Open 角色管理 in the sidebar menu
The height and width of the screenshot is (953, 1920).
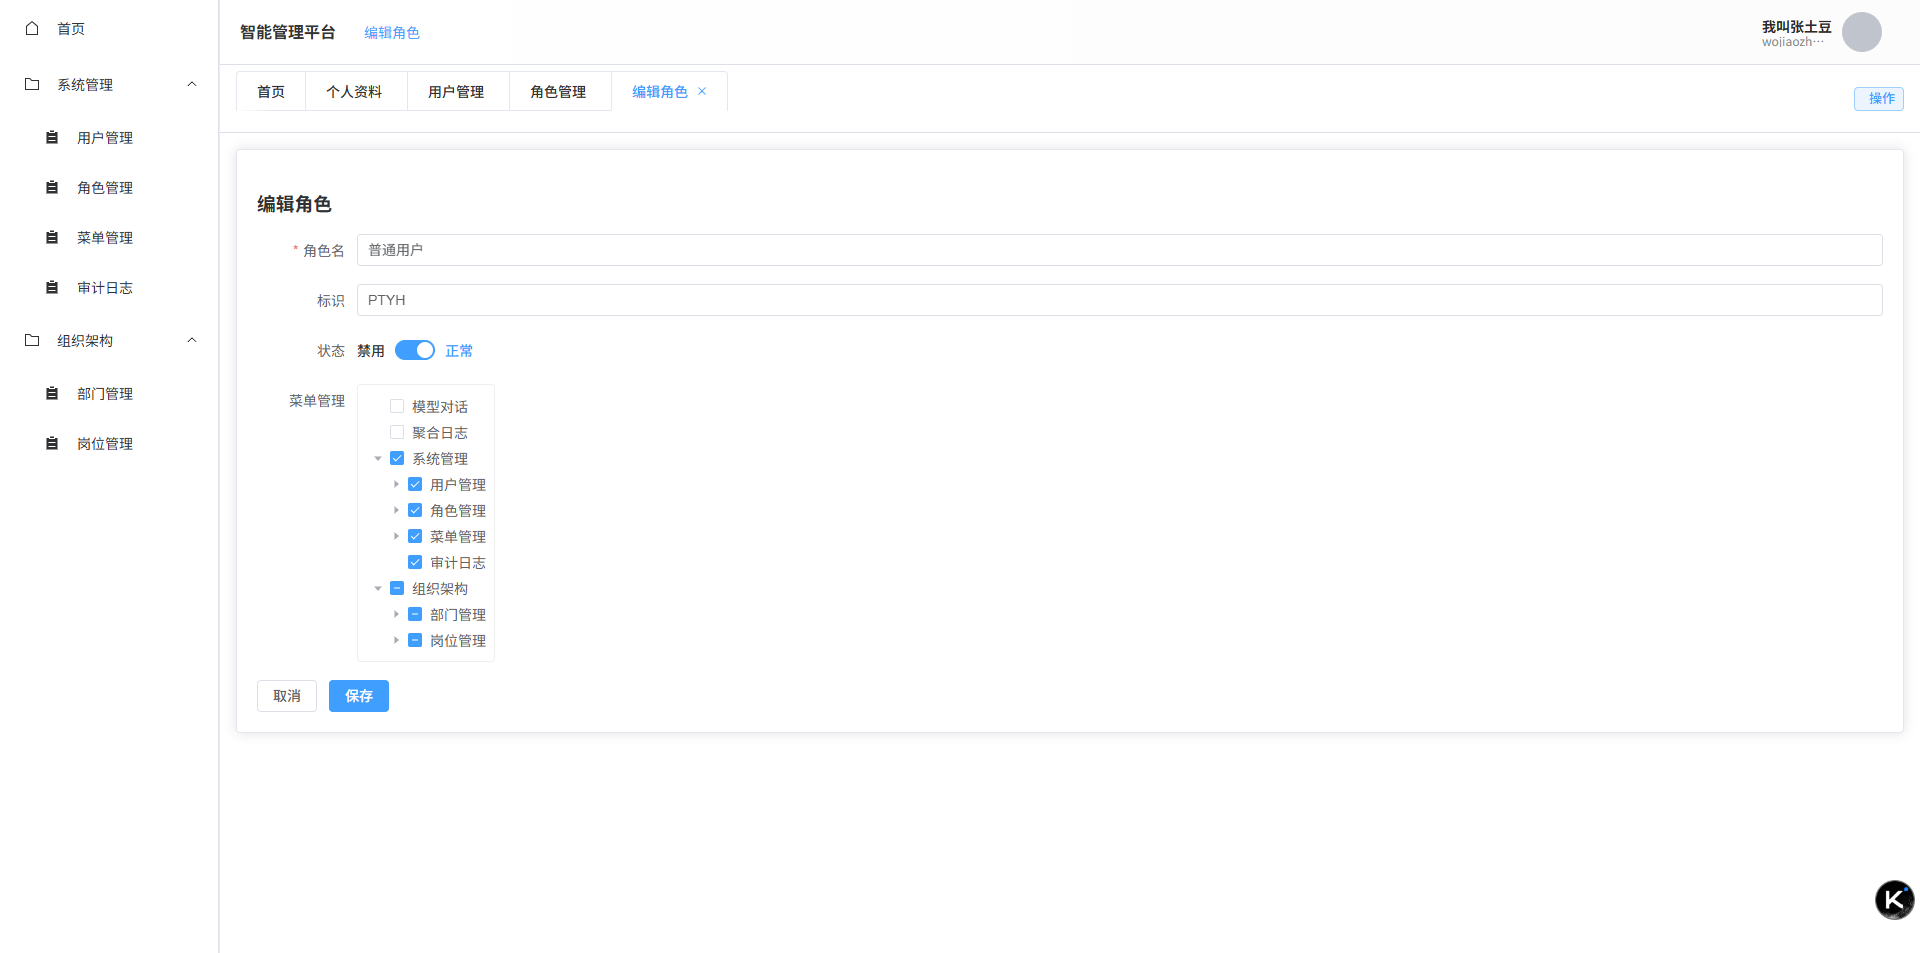click(109, 187)
